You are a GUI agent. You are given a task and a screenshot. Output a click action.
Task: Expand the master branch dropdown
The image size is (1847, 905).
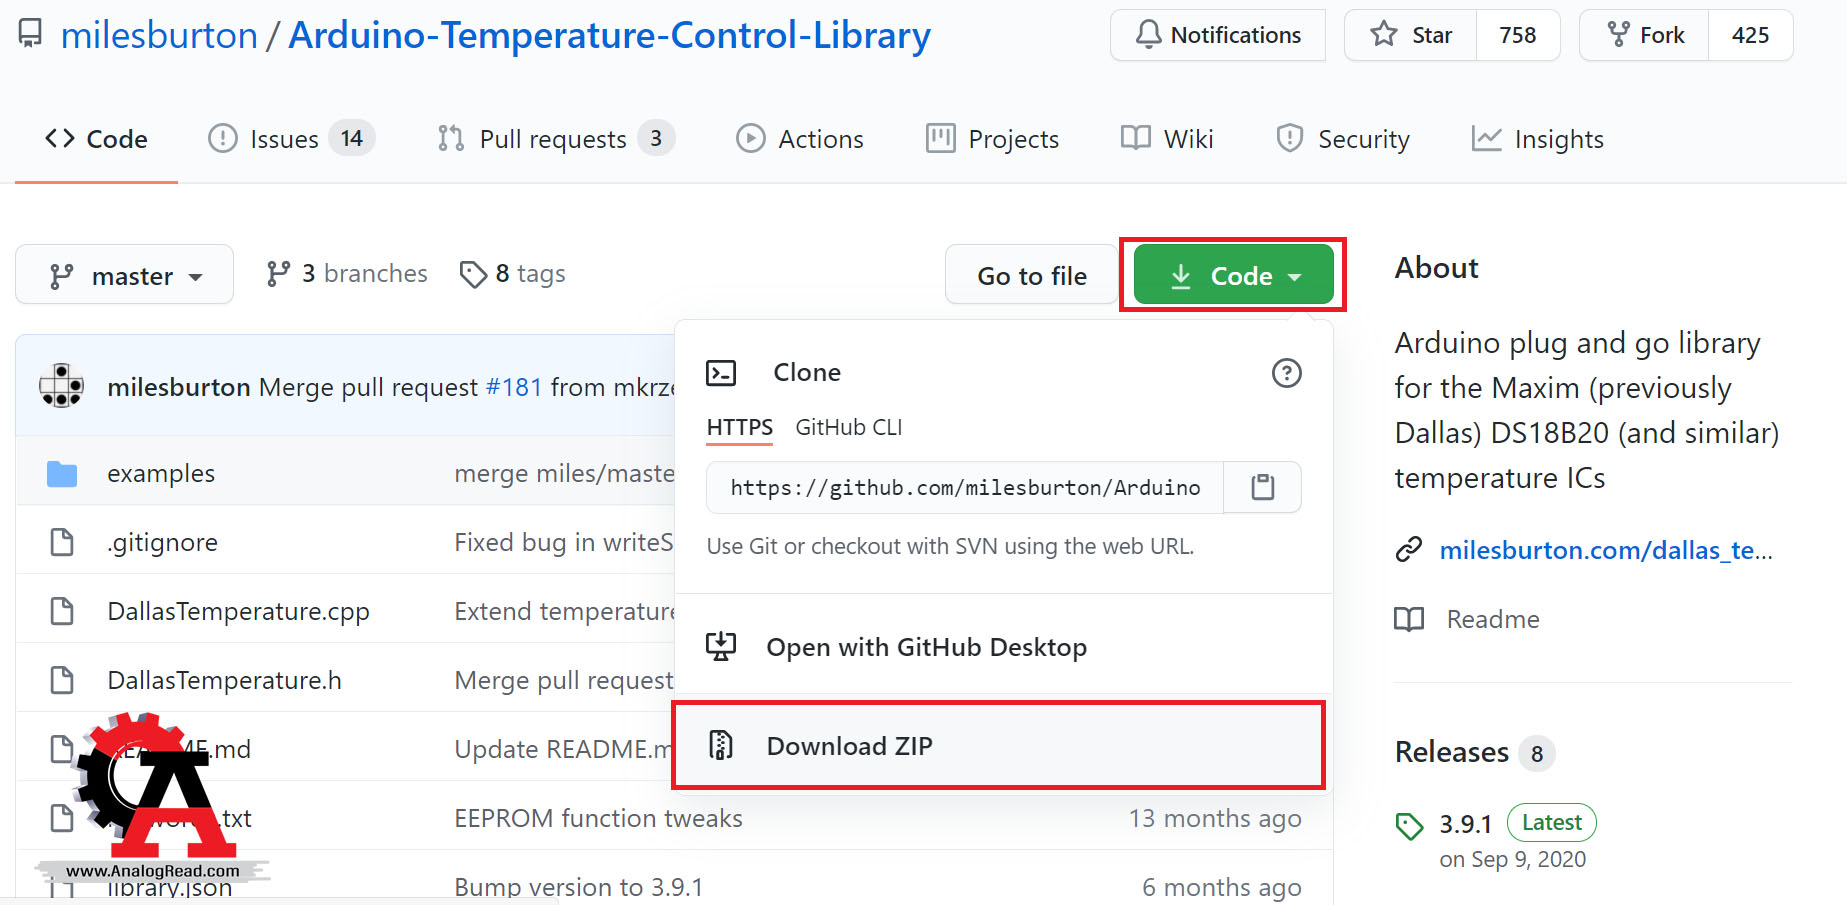click(125, 275)
